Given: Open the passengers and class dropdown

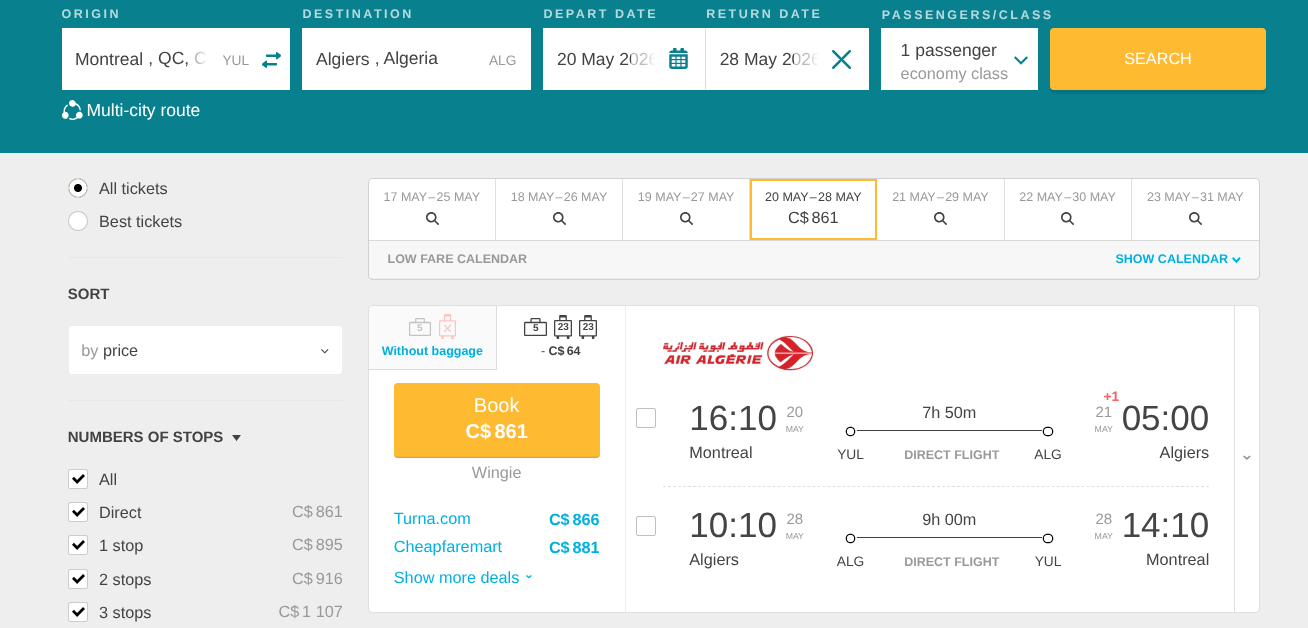Looking at the screenshot, I should 959,60.
